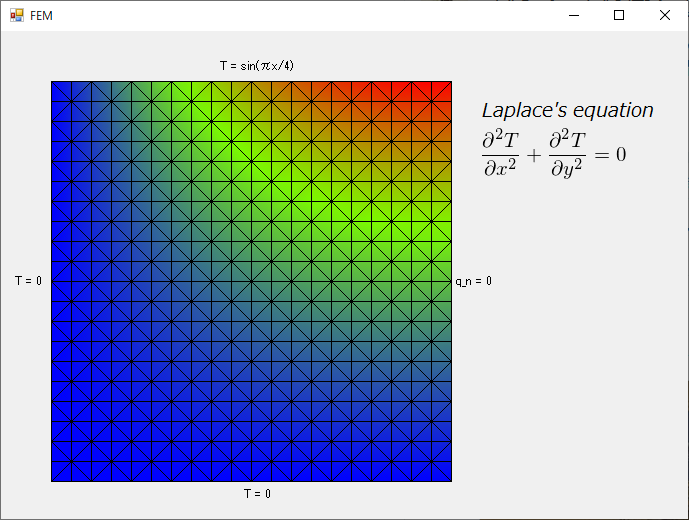Click the FEM application icon in title bar
689x520 pixels.
(17, 15)
